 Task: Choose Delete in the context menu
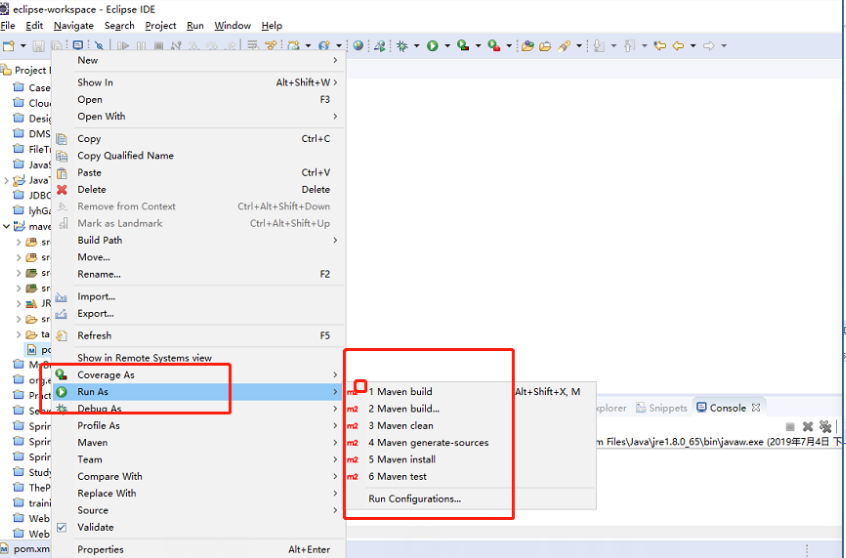(199, 189)
